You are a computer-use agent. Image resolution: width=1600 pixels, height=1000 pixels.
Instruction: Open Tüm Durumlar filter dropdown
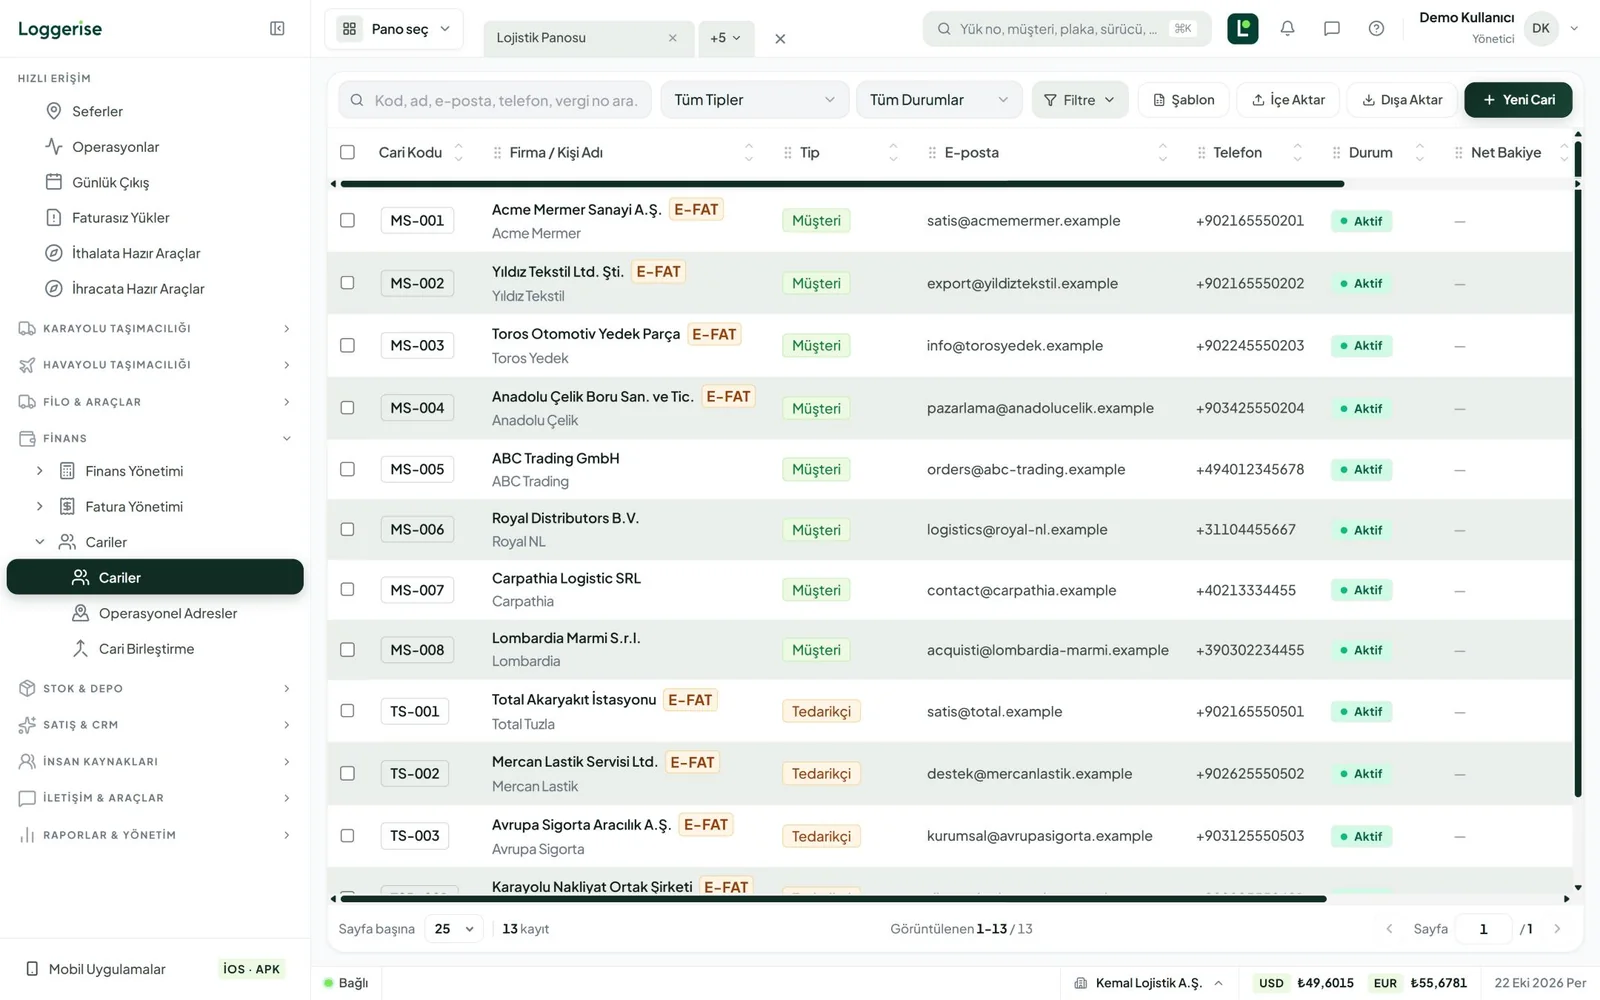939,100
